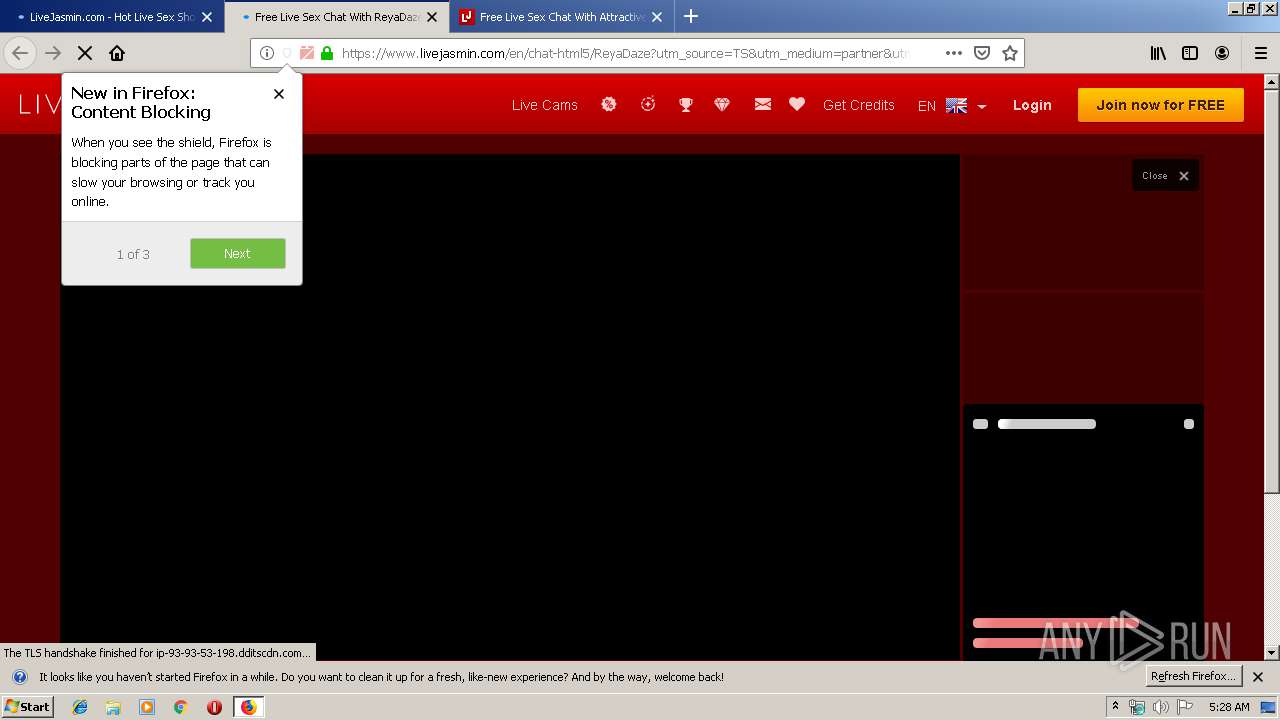Open the messages envelope icon

pyautogui.click(x=763, y=104)
